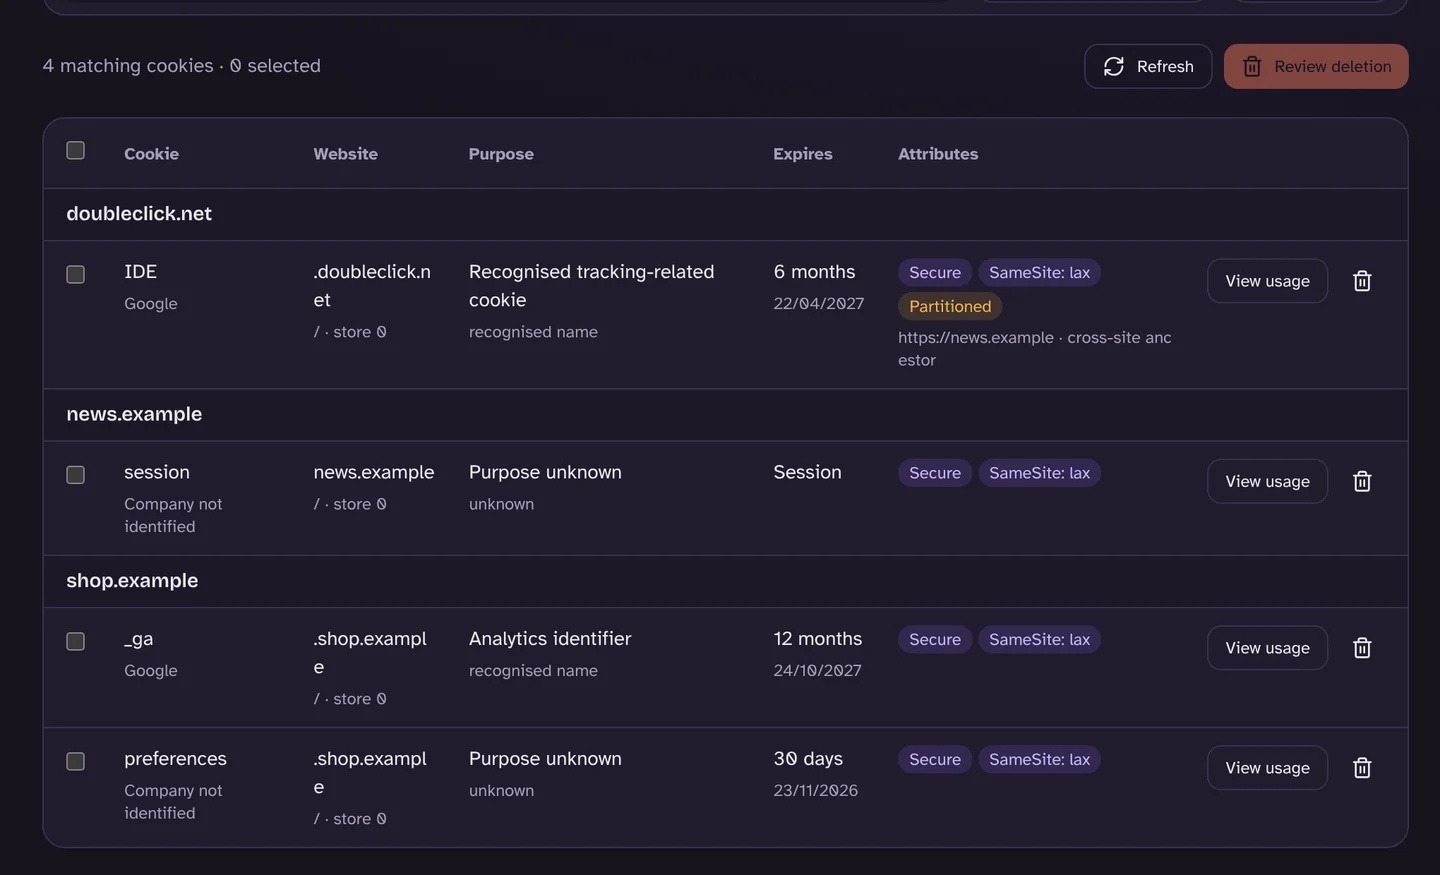Mark the preferences cookie checkbox

coord(75,761)
